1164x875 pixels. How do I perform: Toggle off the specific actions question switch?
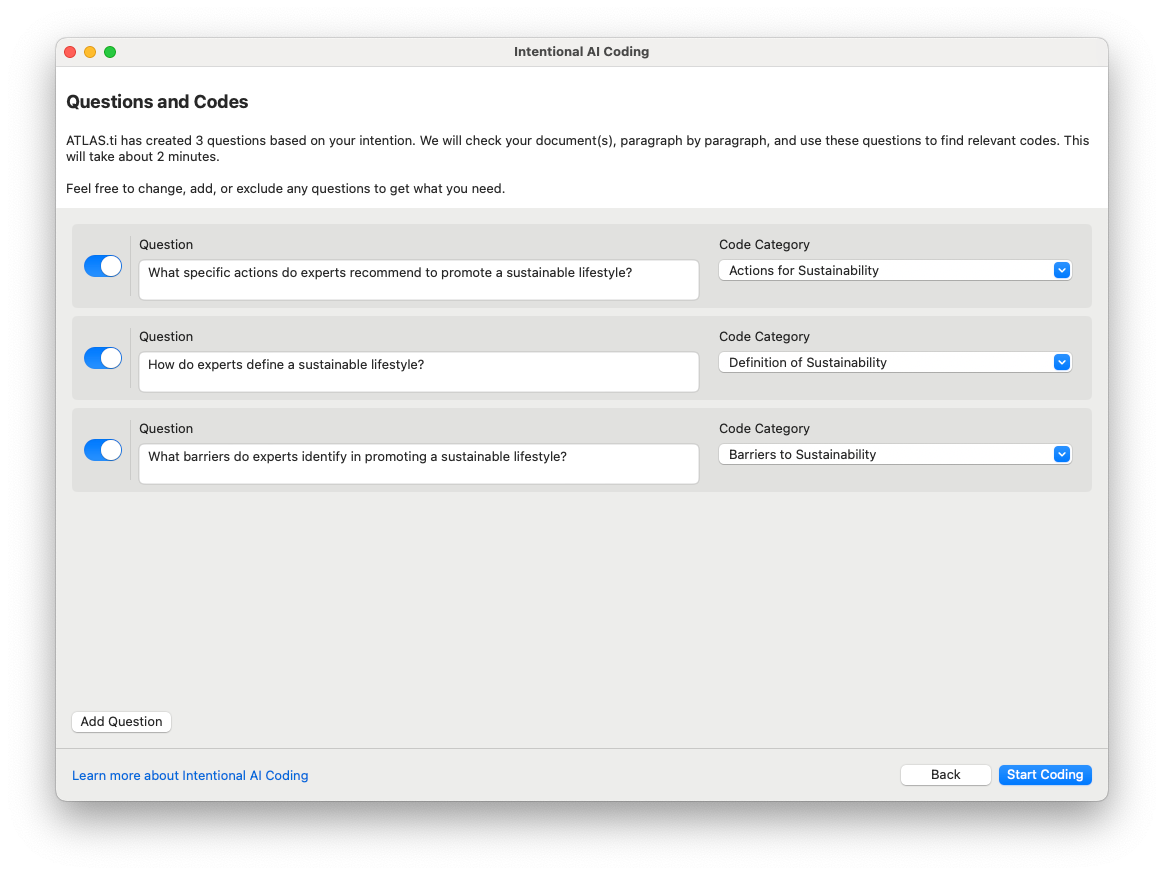click(102, 266)
